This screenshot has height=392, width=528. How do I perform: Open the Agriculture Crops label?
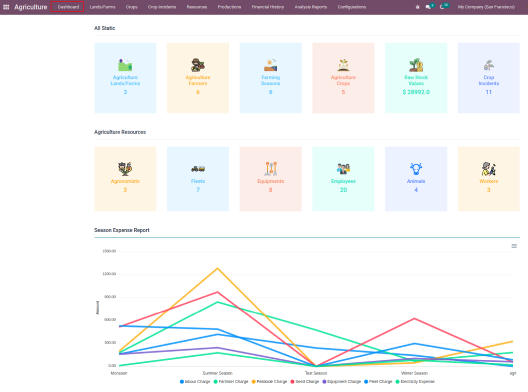tap(343, 80)
